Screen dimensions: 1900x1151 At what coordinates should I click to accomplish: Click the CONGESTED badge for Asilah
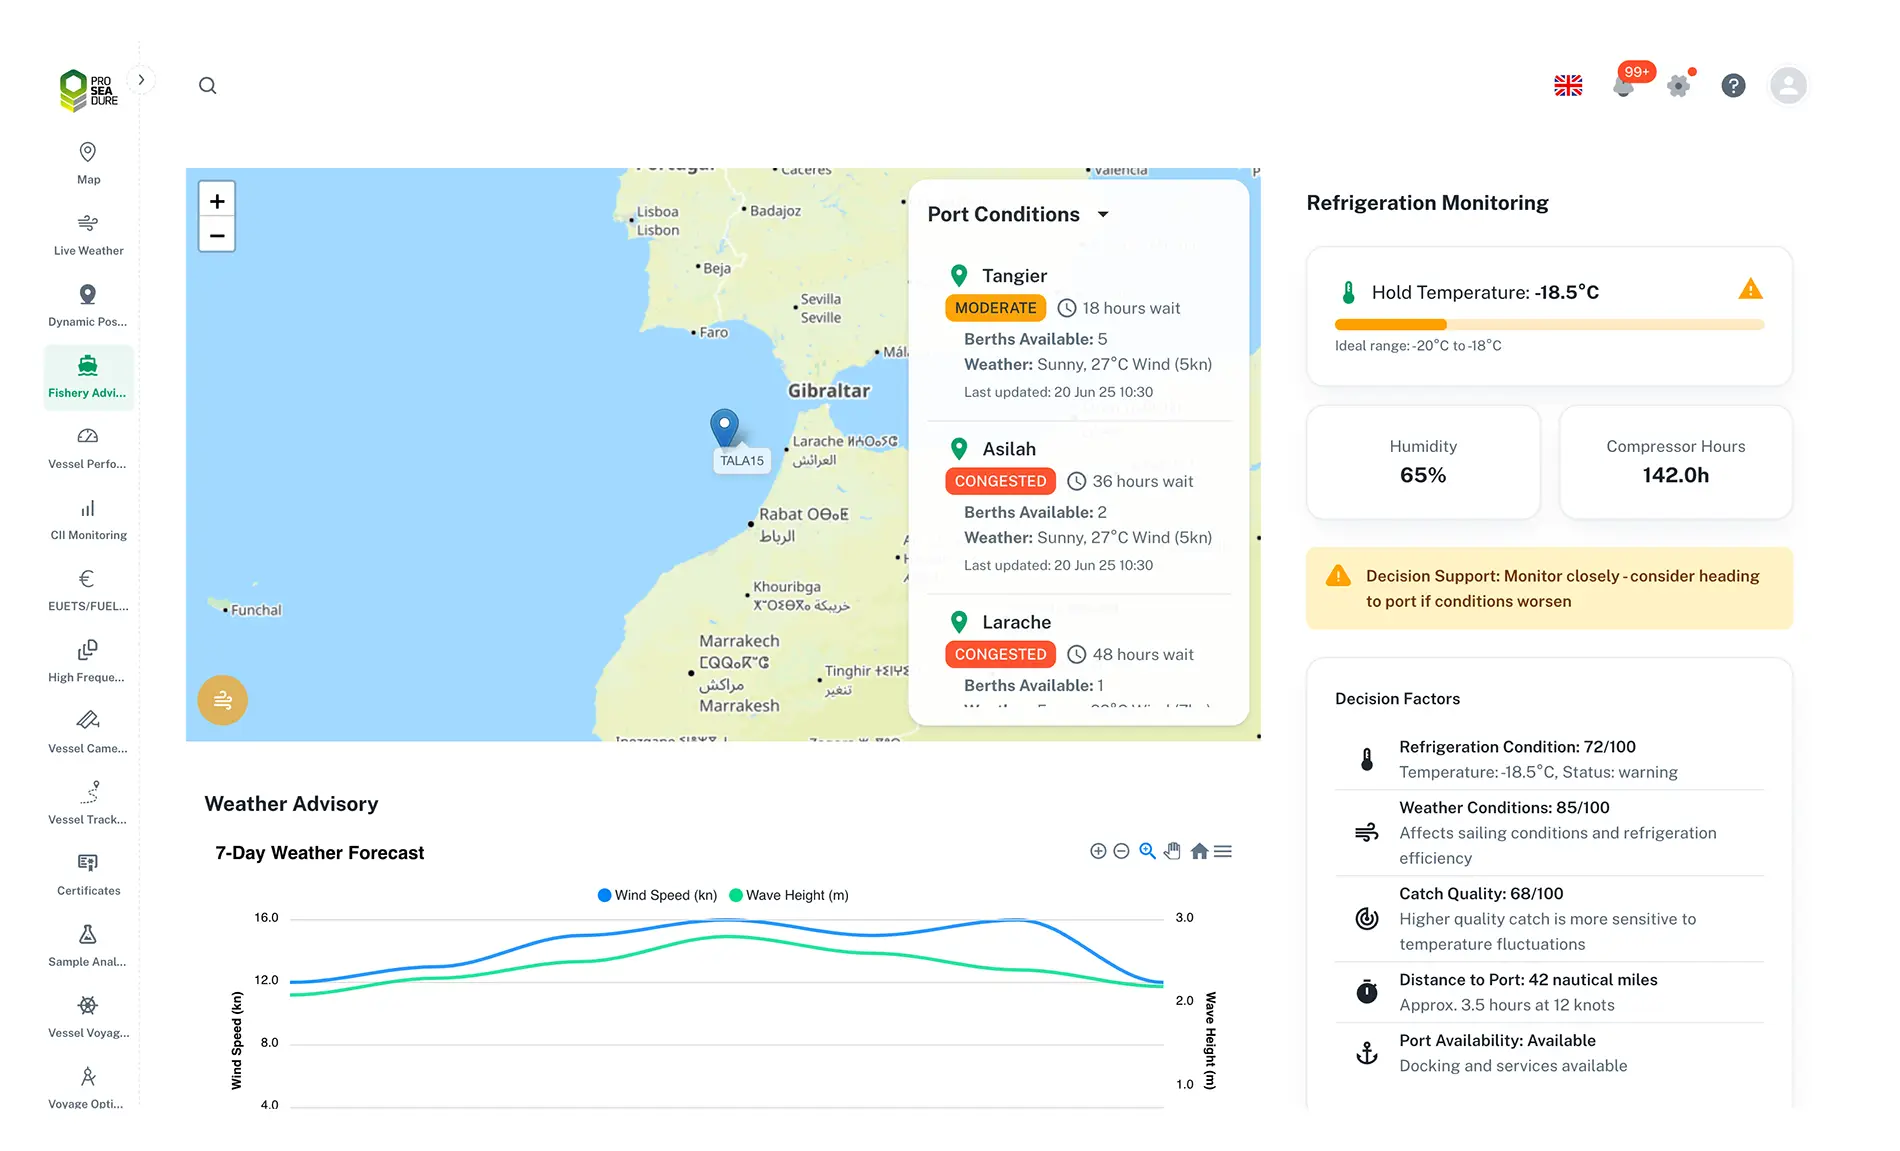1000,481
